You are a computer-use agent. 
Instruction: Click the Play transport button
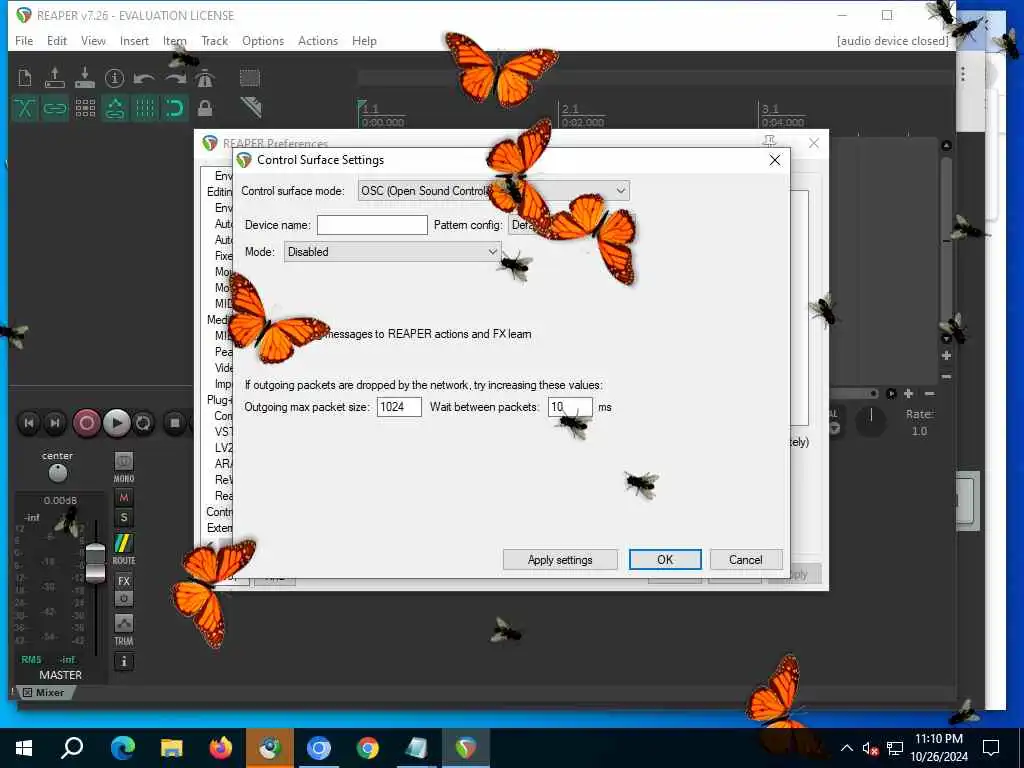click(x=117, y=423)
